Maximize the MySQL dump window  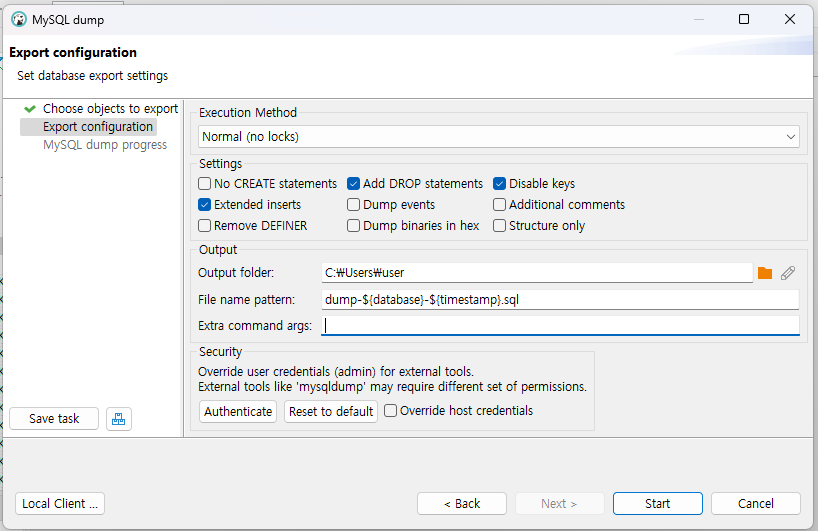(x=744, y=19)
